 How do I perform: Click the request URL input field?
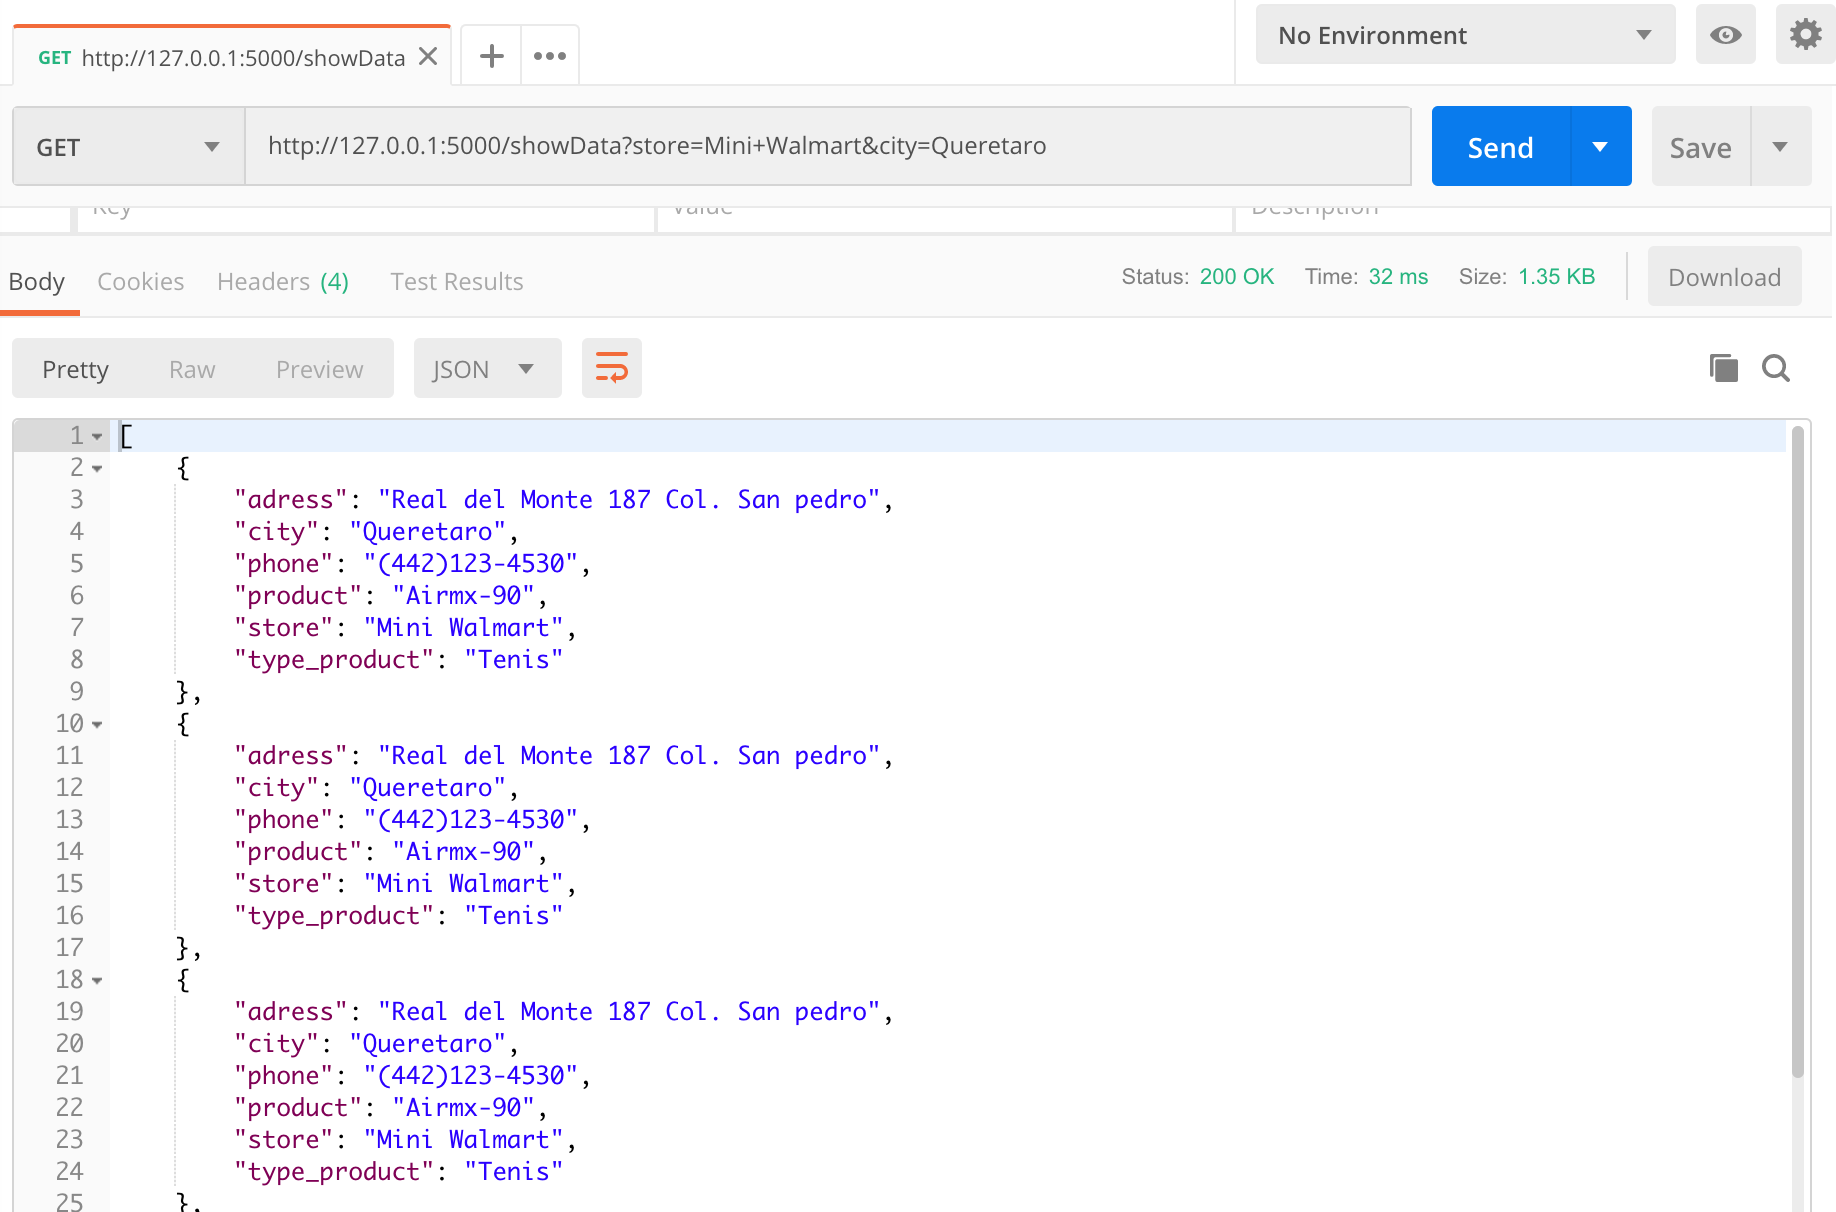coord(828,146)
